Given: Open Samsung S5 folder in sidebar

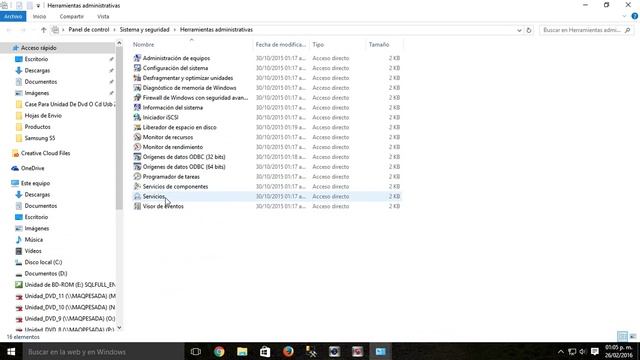Looking at the screenshot, I should pos(40,138).
